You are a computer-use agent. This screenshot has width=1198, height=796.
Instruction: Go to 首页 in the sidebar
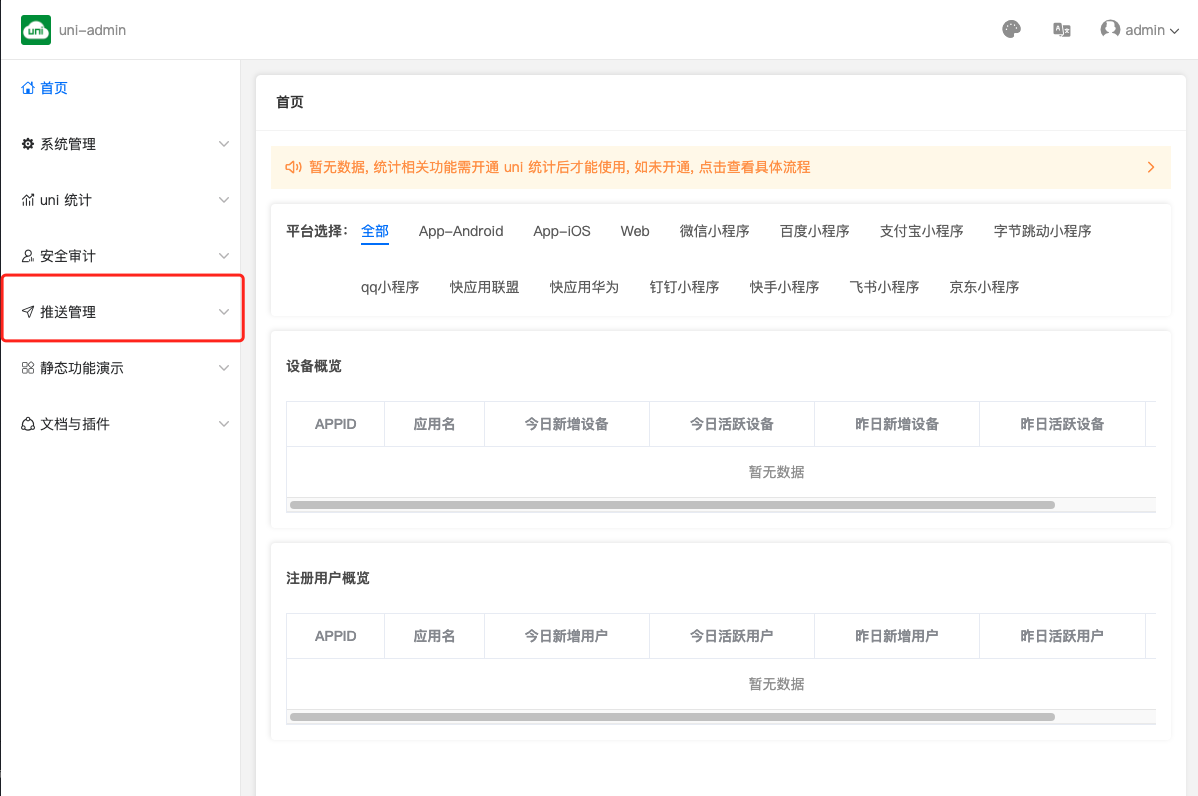[121, 88]
